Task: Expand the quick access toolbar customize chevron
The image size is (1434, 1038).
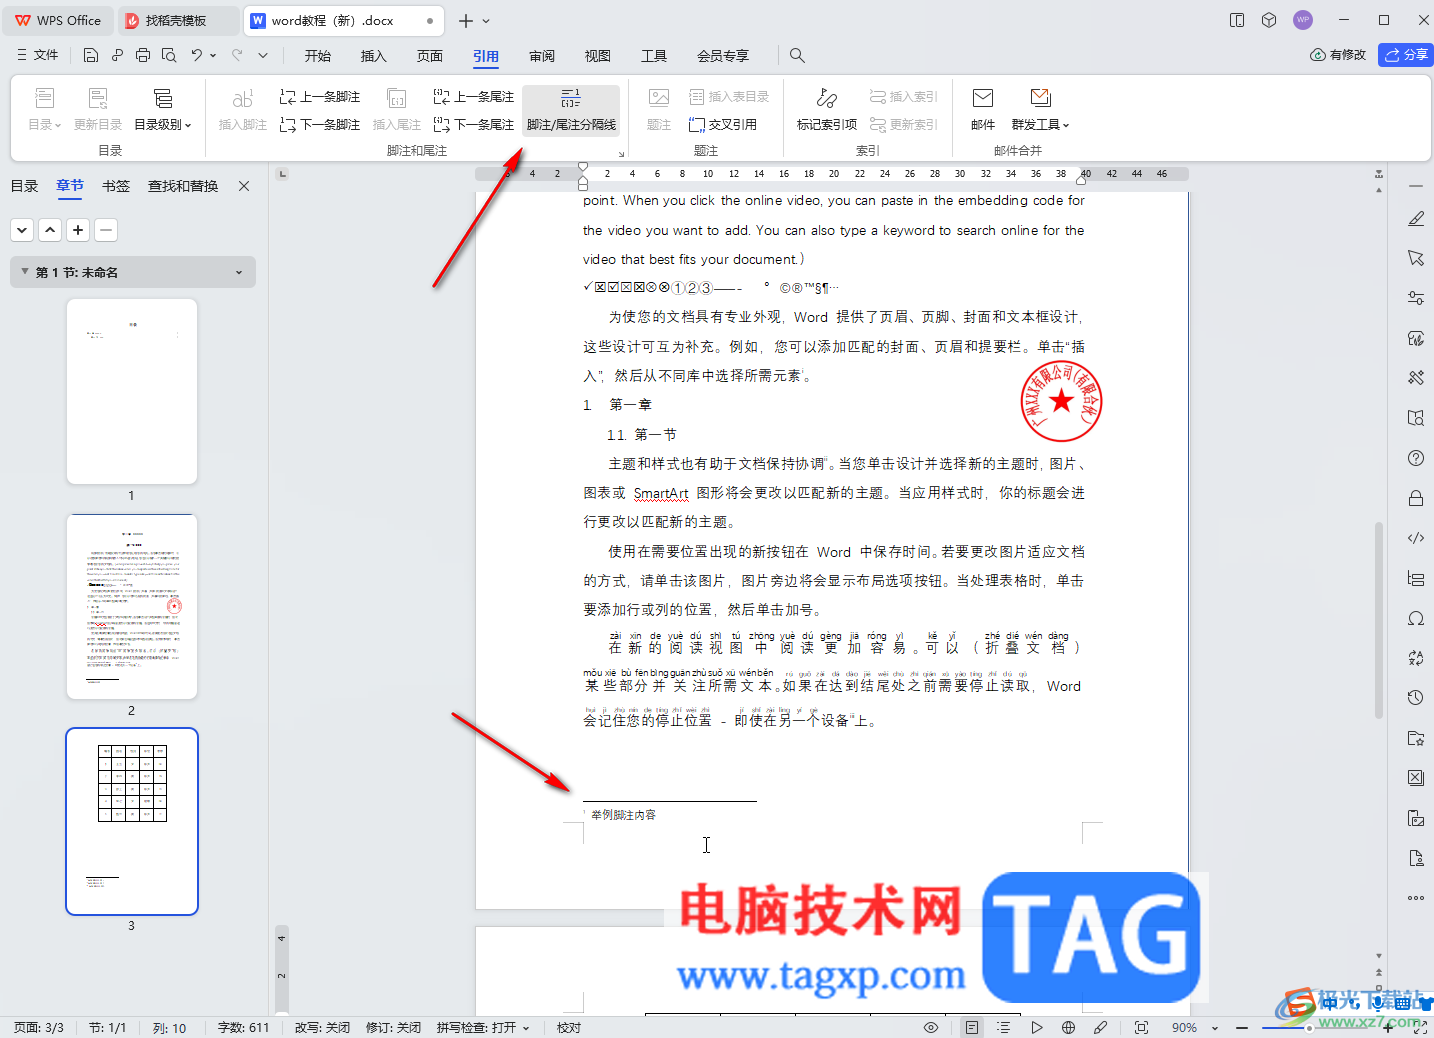Action: [x=263, y=56]
